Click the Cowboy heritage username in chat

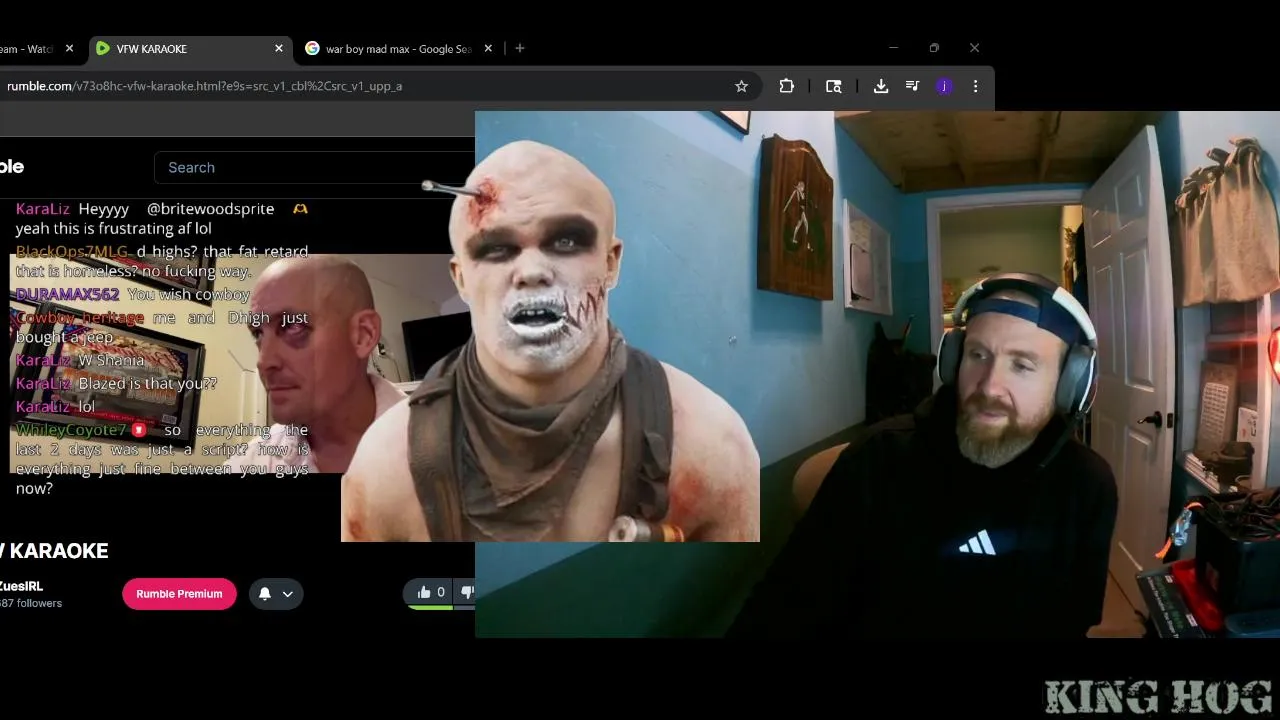(x=80, y=317)
